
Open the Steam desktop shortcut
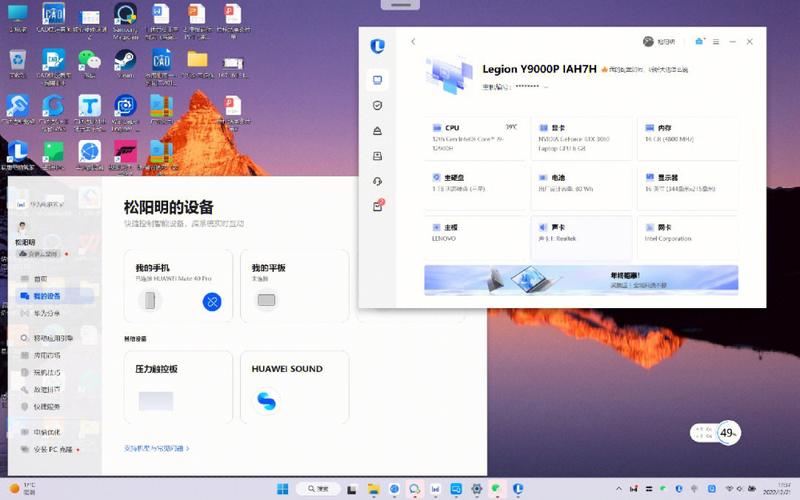pos(125,64)
